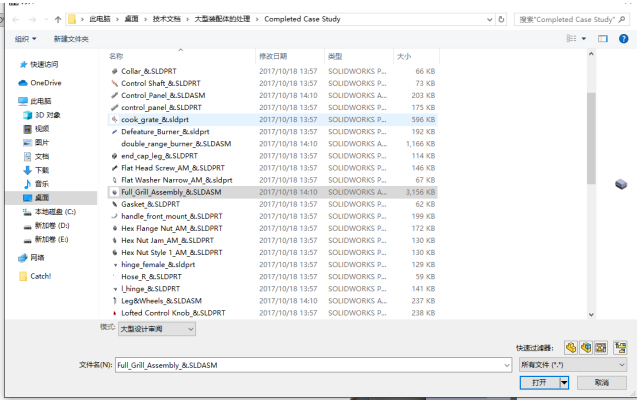This screenshot has width=642, height=402.
Task: Refresh the Completed Case Study folder
Action: pyautogui.click(x=501, y=19)
